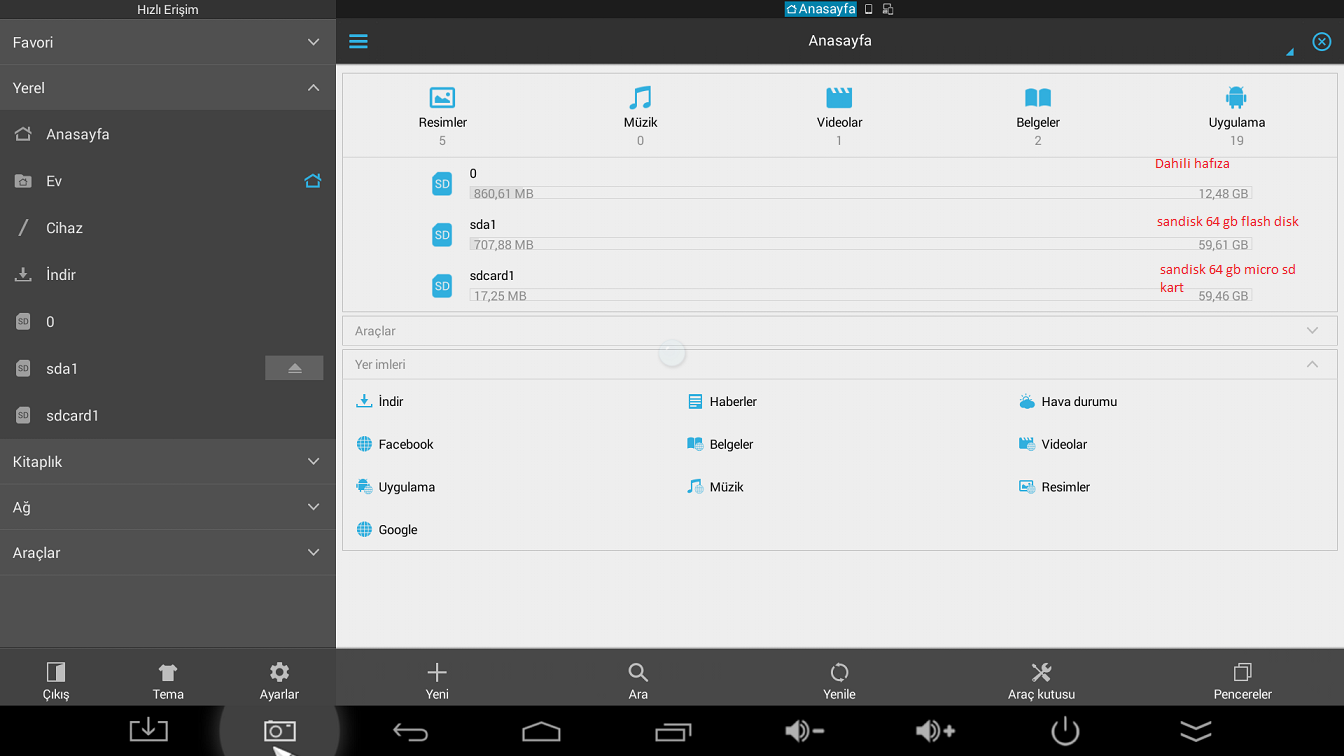The width and height of the screenshot is (1344, 756).
Task: Expand the Favori section
Action: click(167, 42)
